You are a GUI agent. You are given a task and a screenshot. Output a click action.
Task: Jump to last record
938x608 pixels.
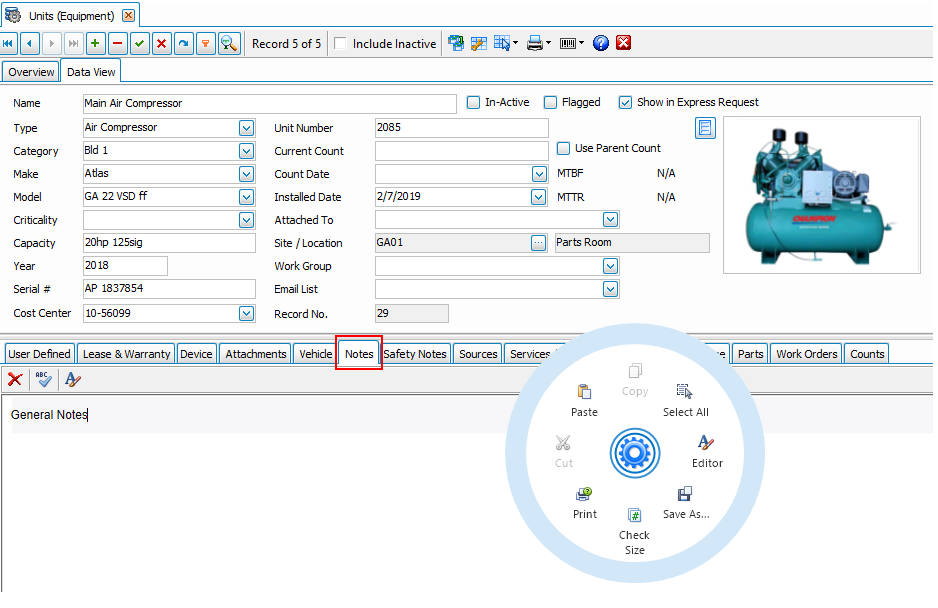coord(73,44)
